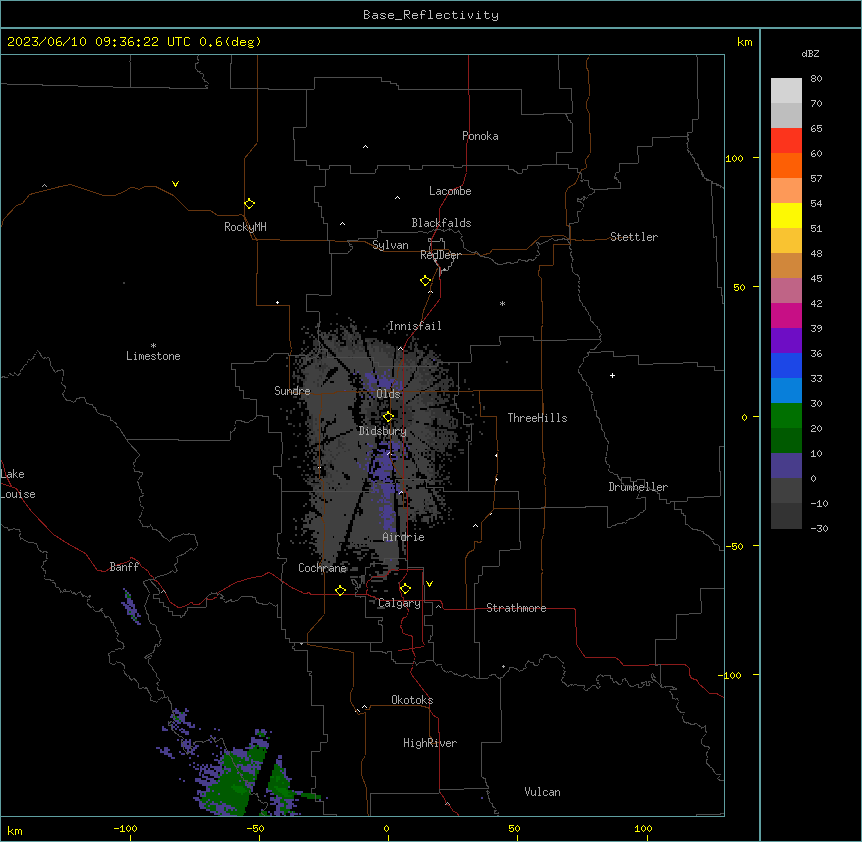Click the light gray 80-70 dBZ swatch
862x842 pixels.
(x=786, y=91)
